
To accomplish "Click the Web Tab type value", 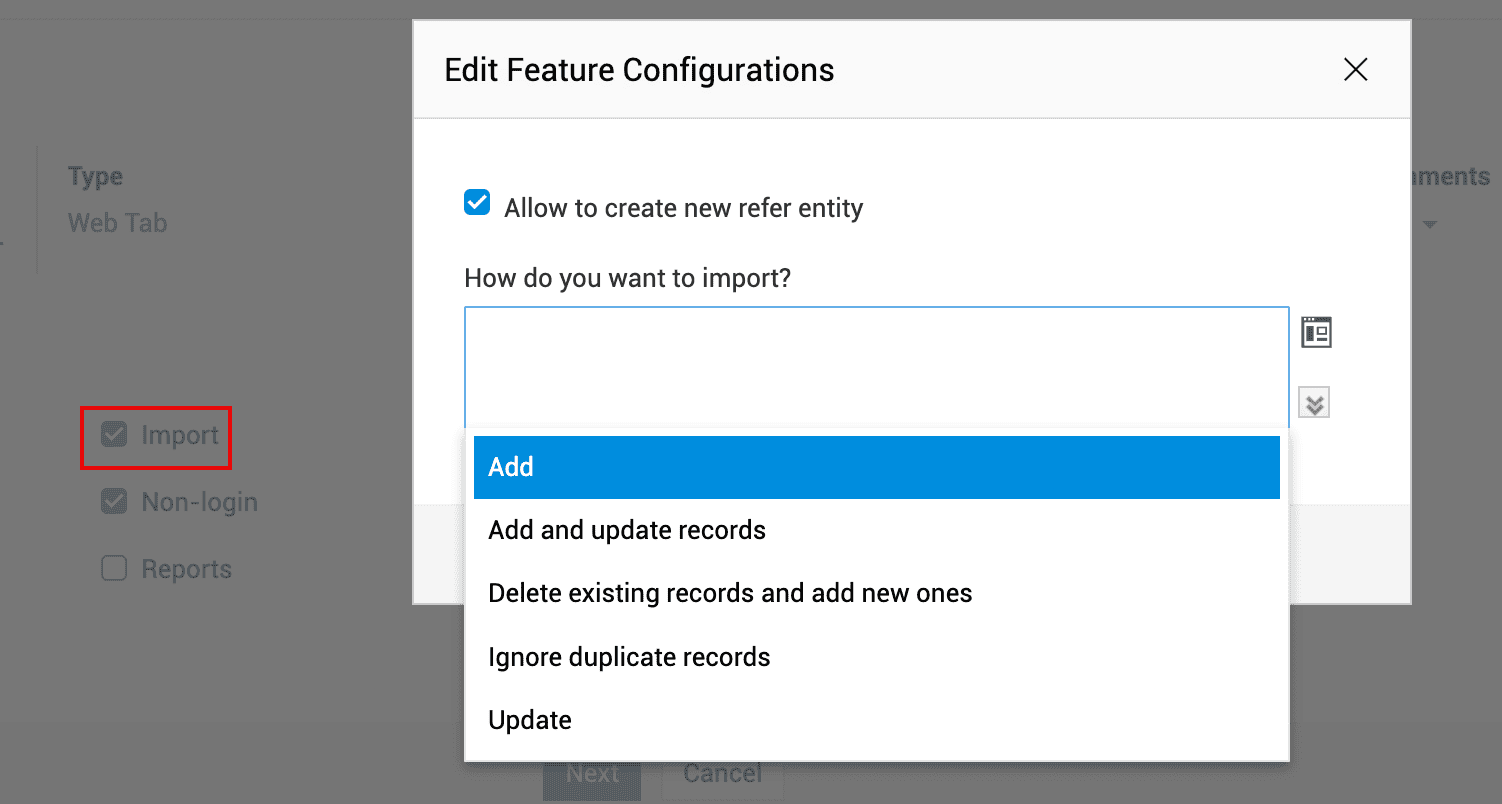I will coord(117,223).
